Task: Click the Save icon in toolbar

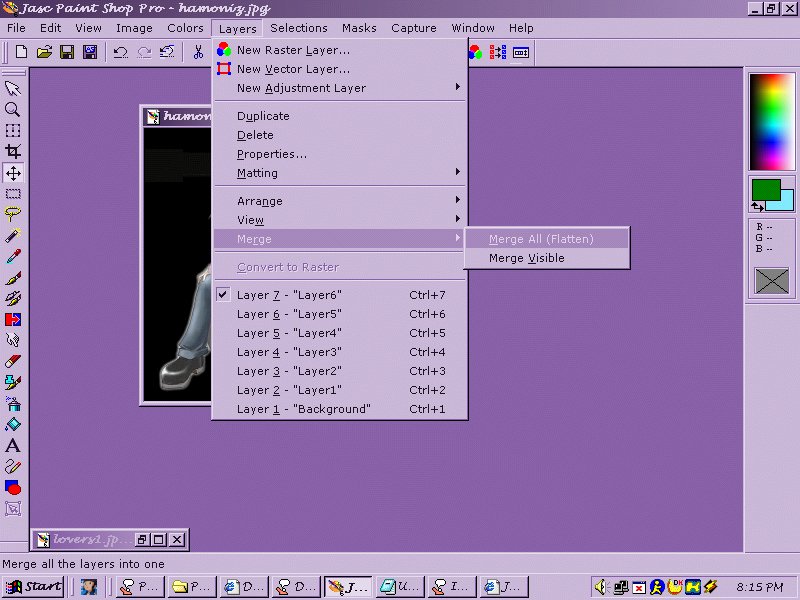Action: click(x=67, y=52)
